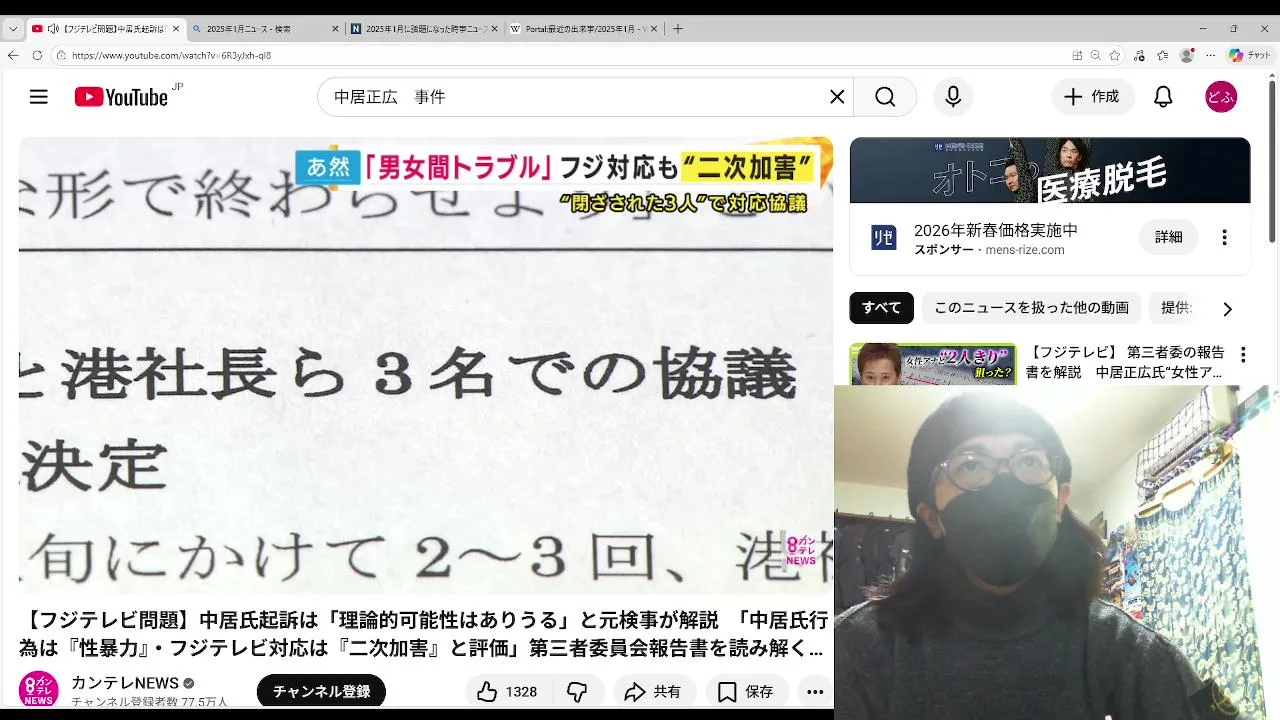
Task: Click the zoom-out magnifier in address bar
Action: (x=1096, y=55)
